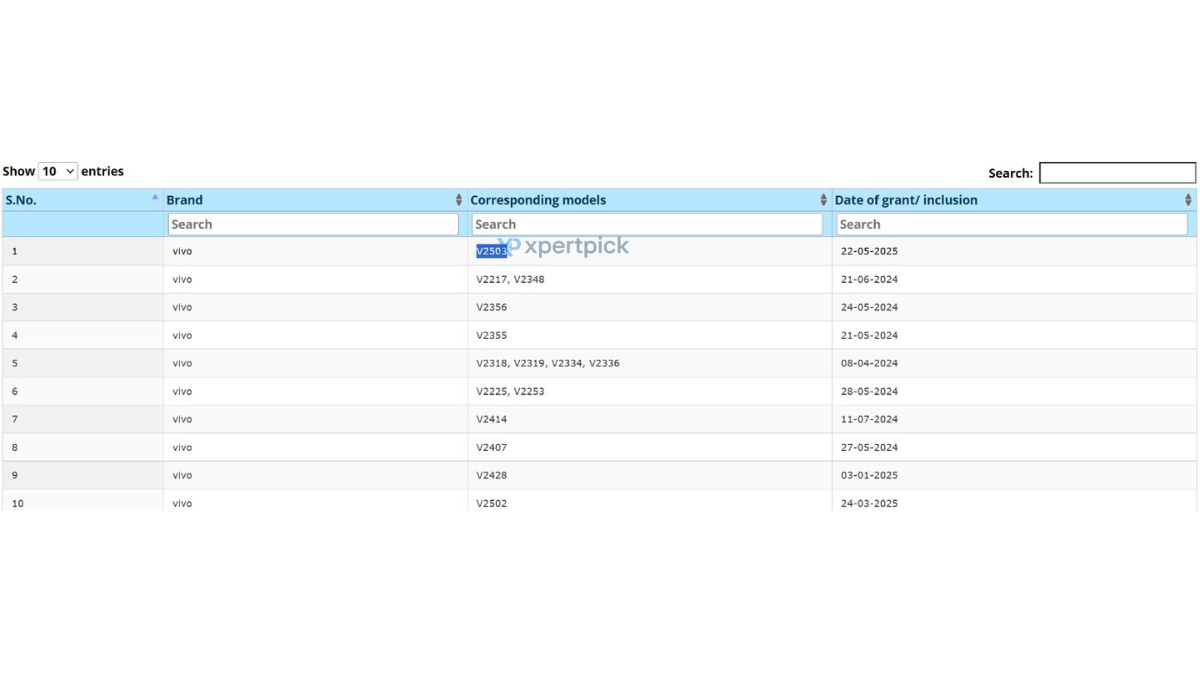Click Brand column sort arrows icon

pos(459,200)
